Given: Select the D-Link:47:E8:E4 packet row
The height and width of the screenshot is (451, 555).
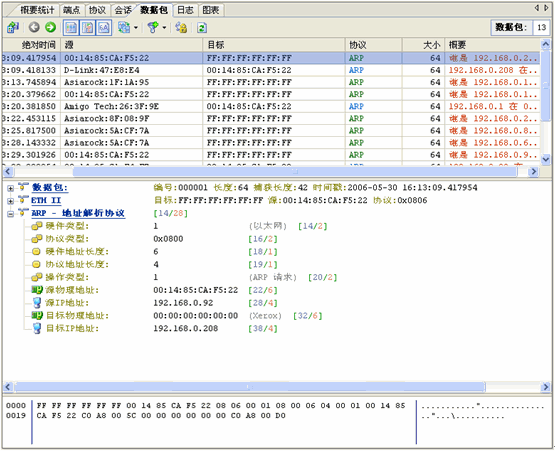Looking at the screenshot, I should tap(271, 70).
